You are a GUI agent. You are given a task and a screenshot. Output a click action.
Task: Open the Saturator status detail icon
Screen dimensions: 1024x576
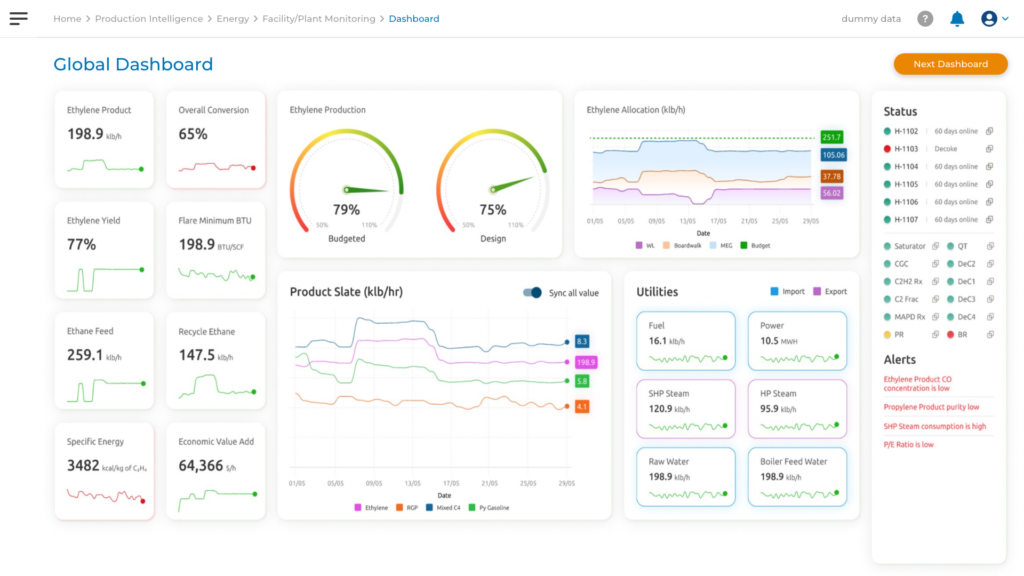[935, 246]
